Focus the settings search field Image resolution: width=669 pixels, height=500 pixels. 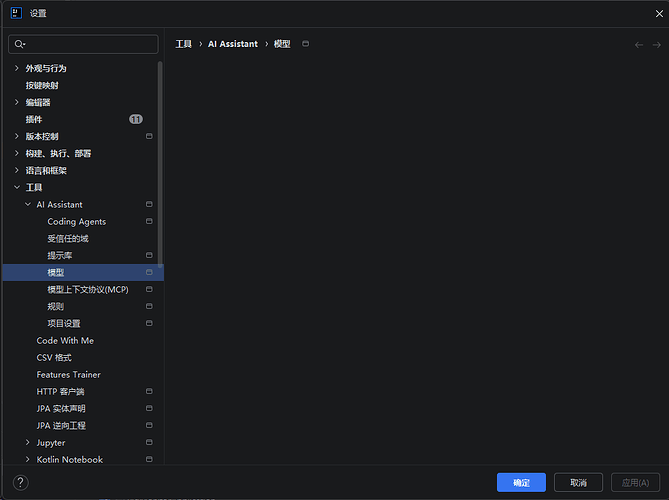coord(83,44)
